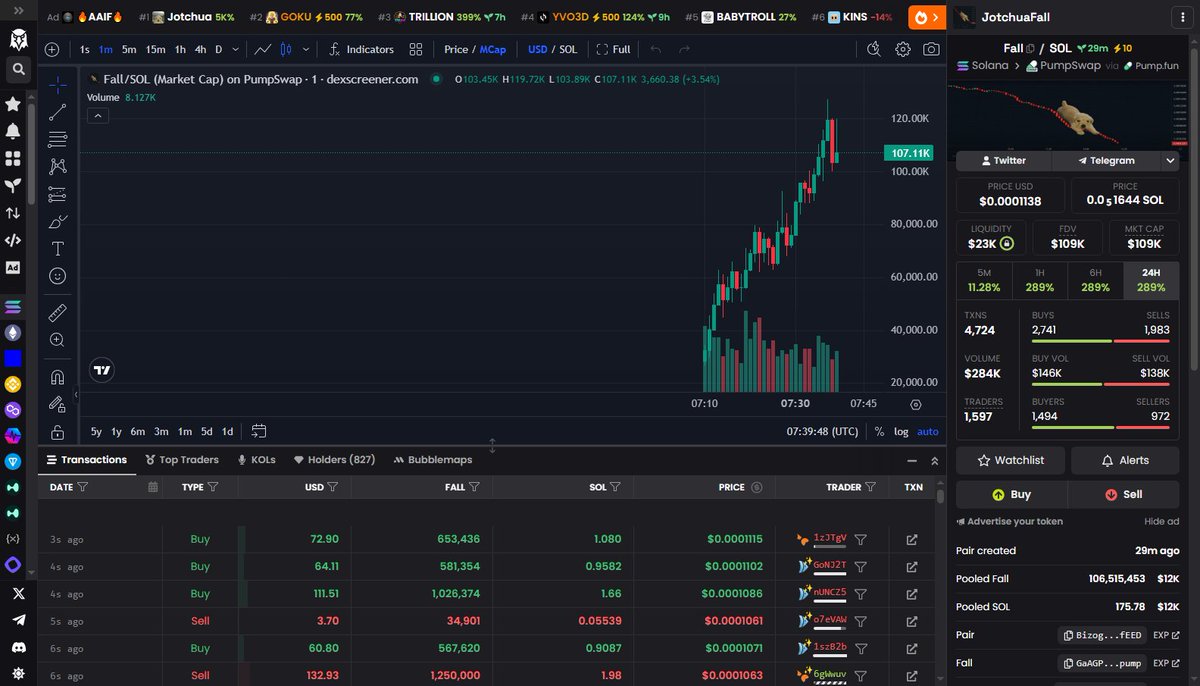Open new pairs sprout icon in sidebar
This screenshot has height=686, width=1200.
[13, 185]
